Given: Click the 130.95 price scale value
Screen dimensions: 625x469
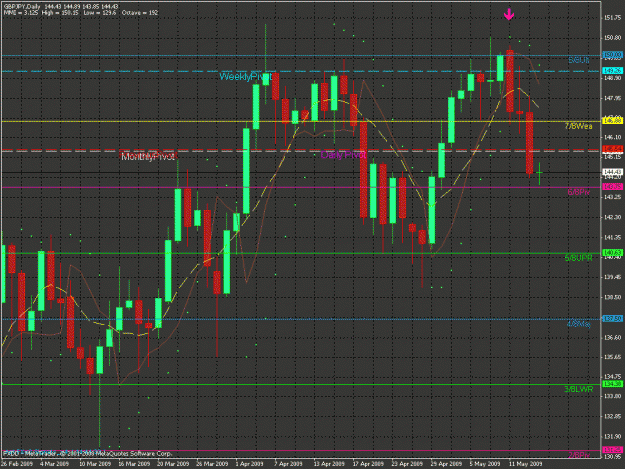Looking at the screenshot, I should (x=613, y=457).
